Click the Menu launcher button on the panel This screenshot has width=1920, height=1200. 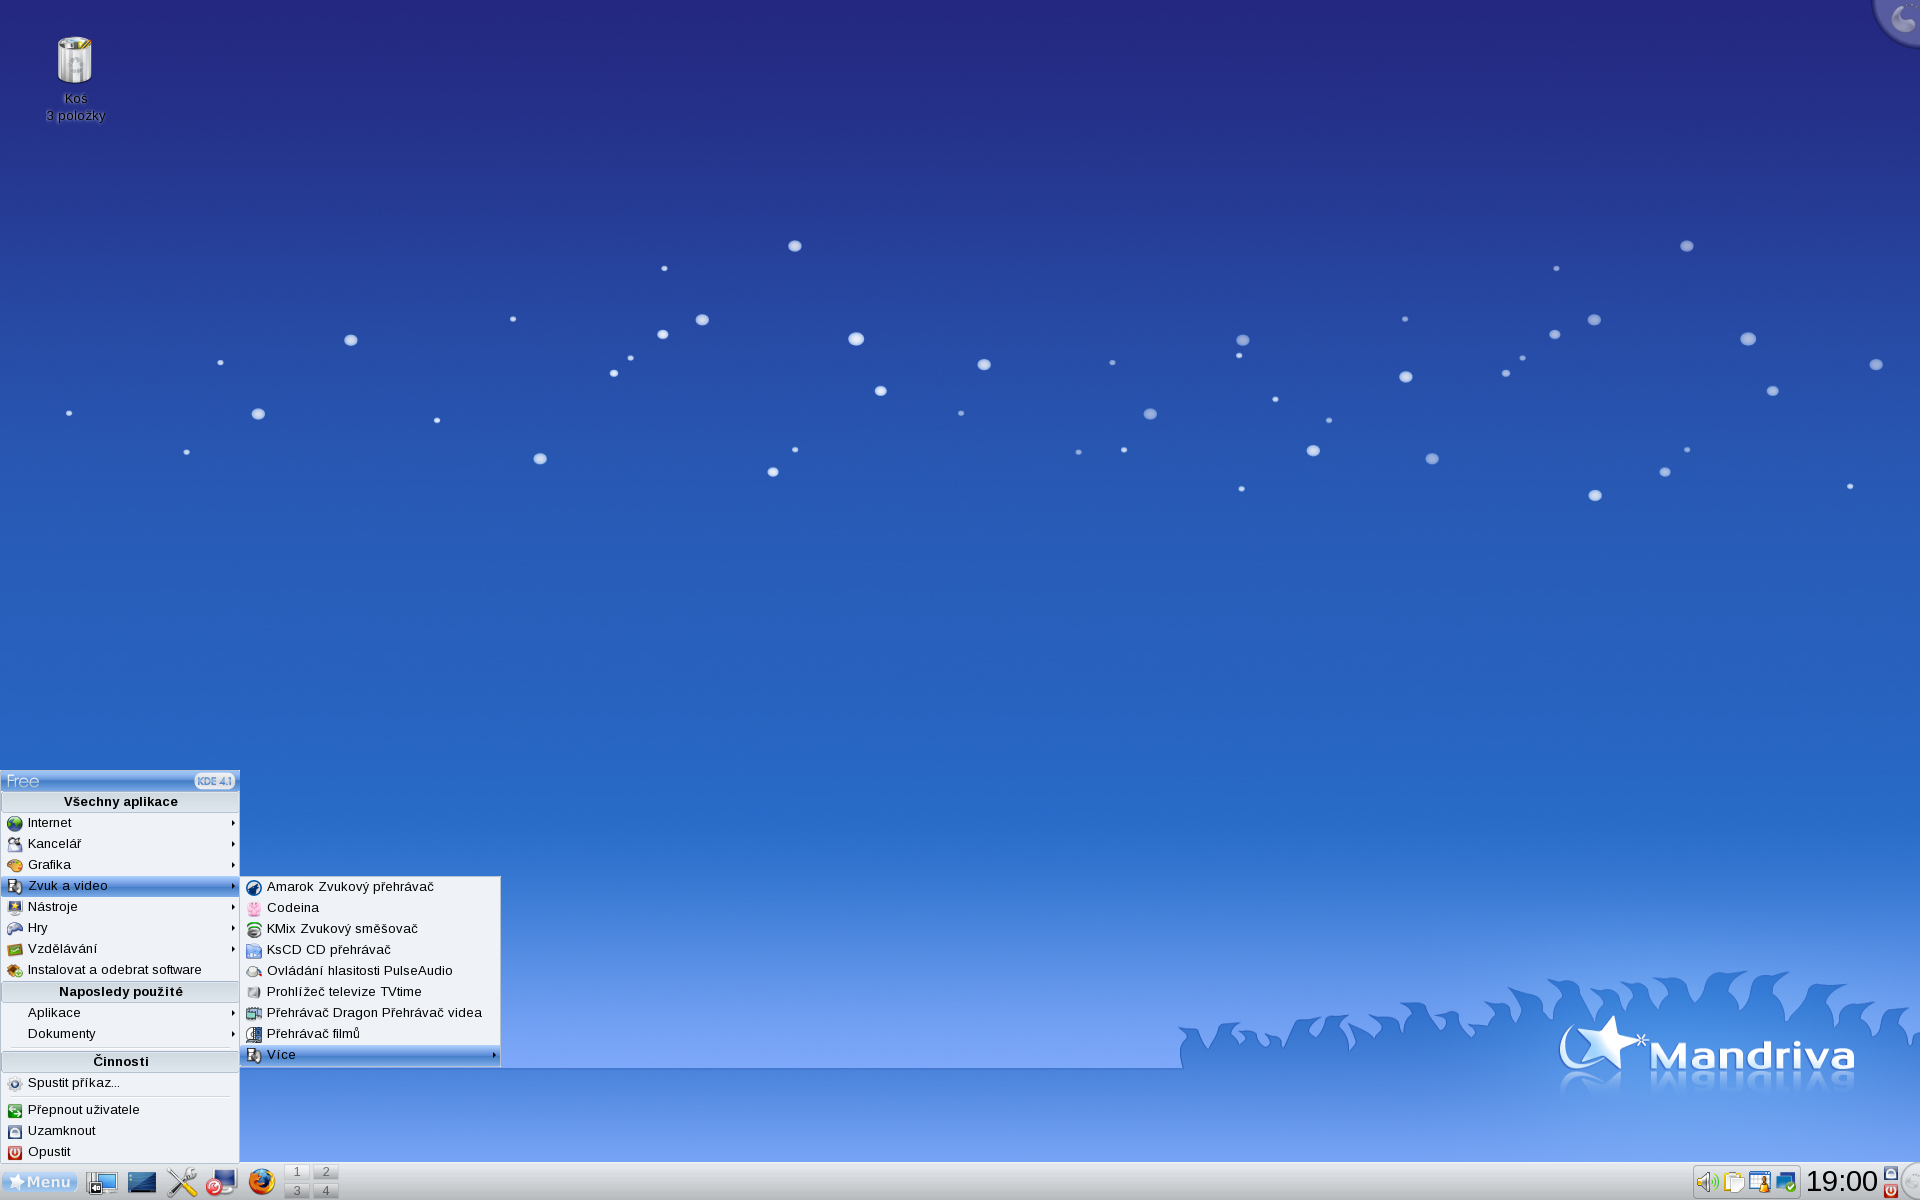[40, 1182]
